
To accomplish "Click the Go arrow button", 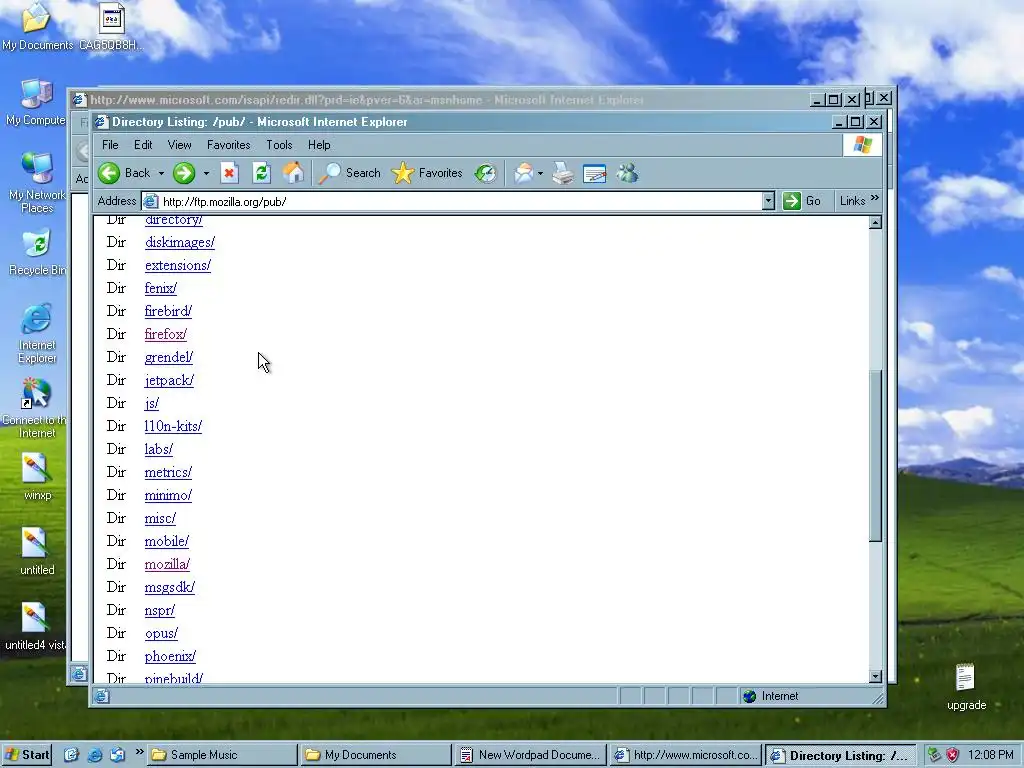I will (802, 201).
